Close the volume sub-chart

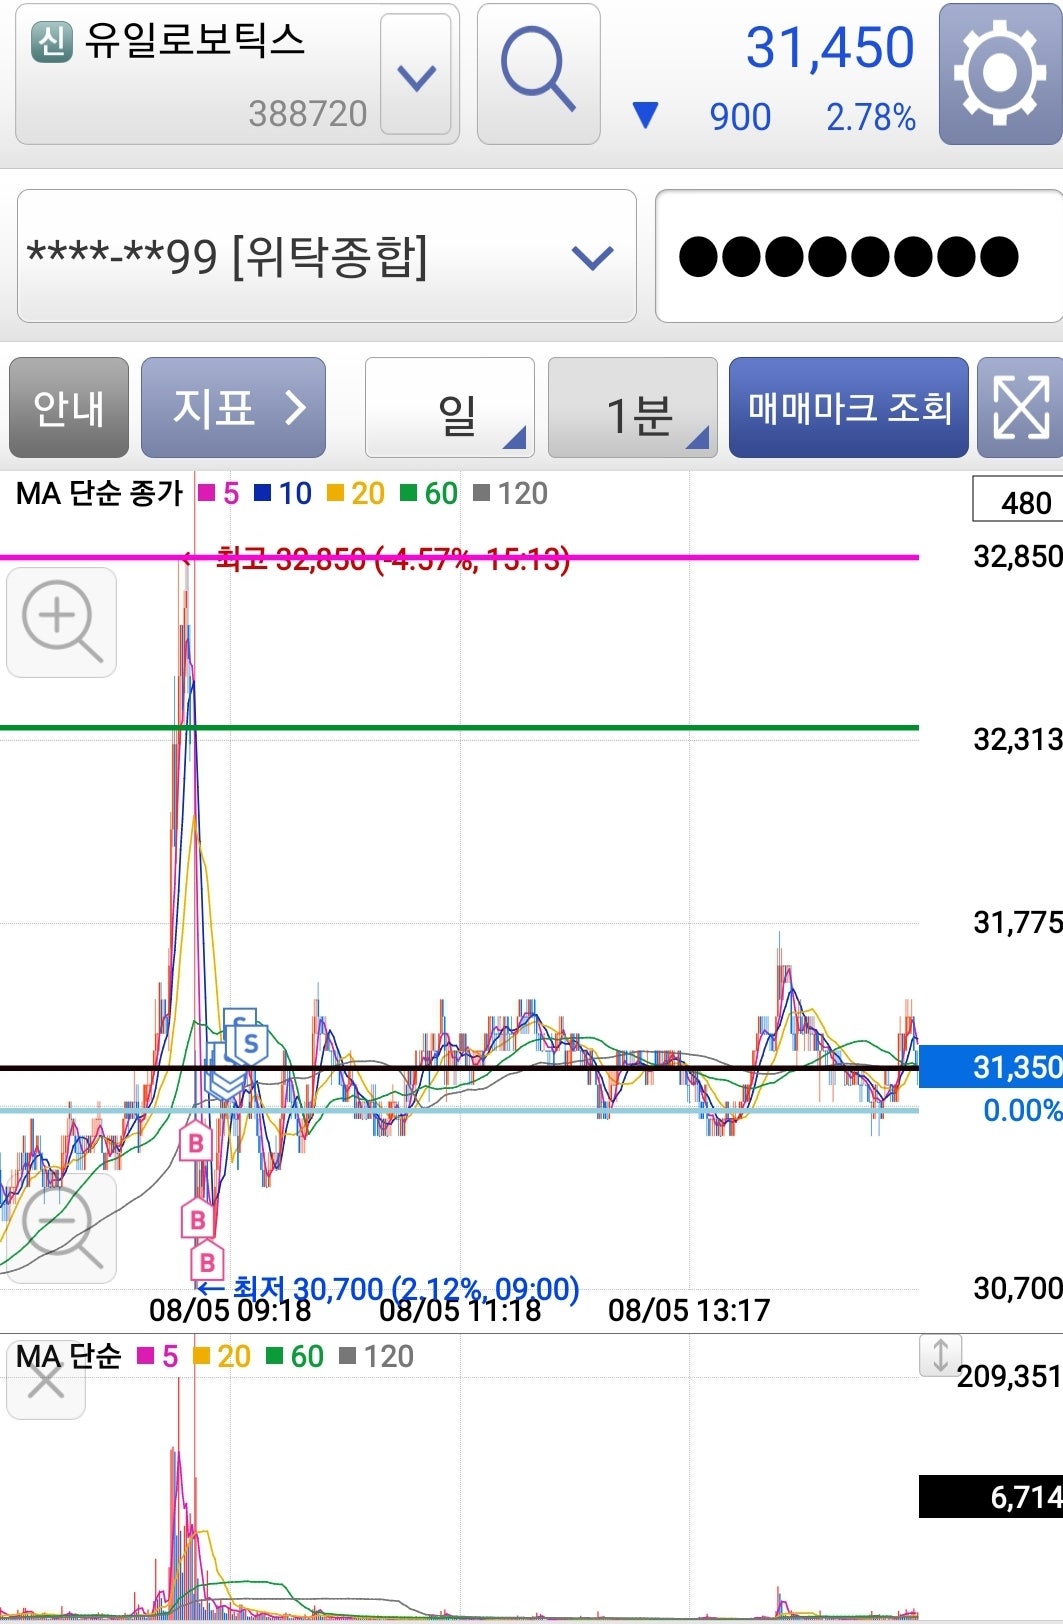tap(46, 1381)
